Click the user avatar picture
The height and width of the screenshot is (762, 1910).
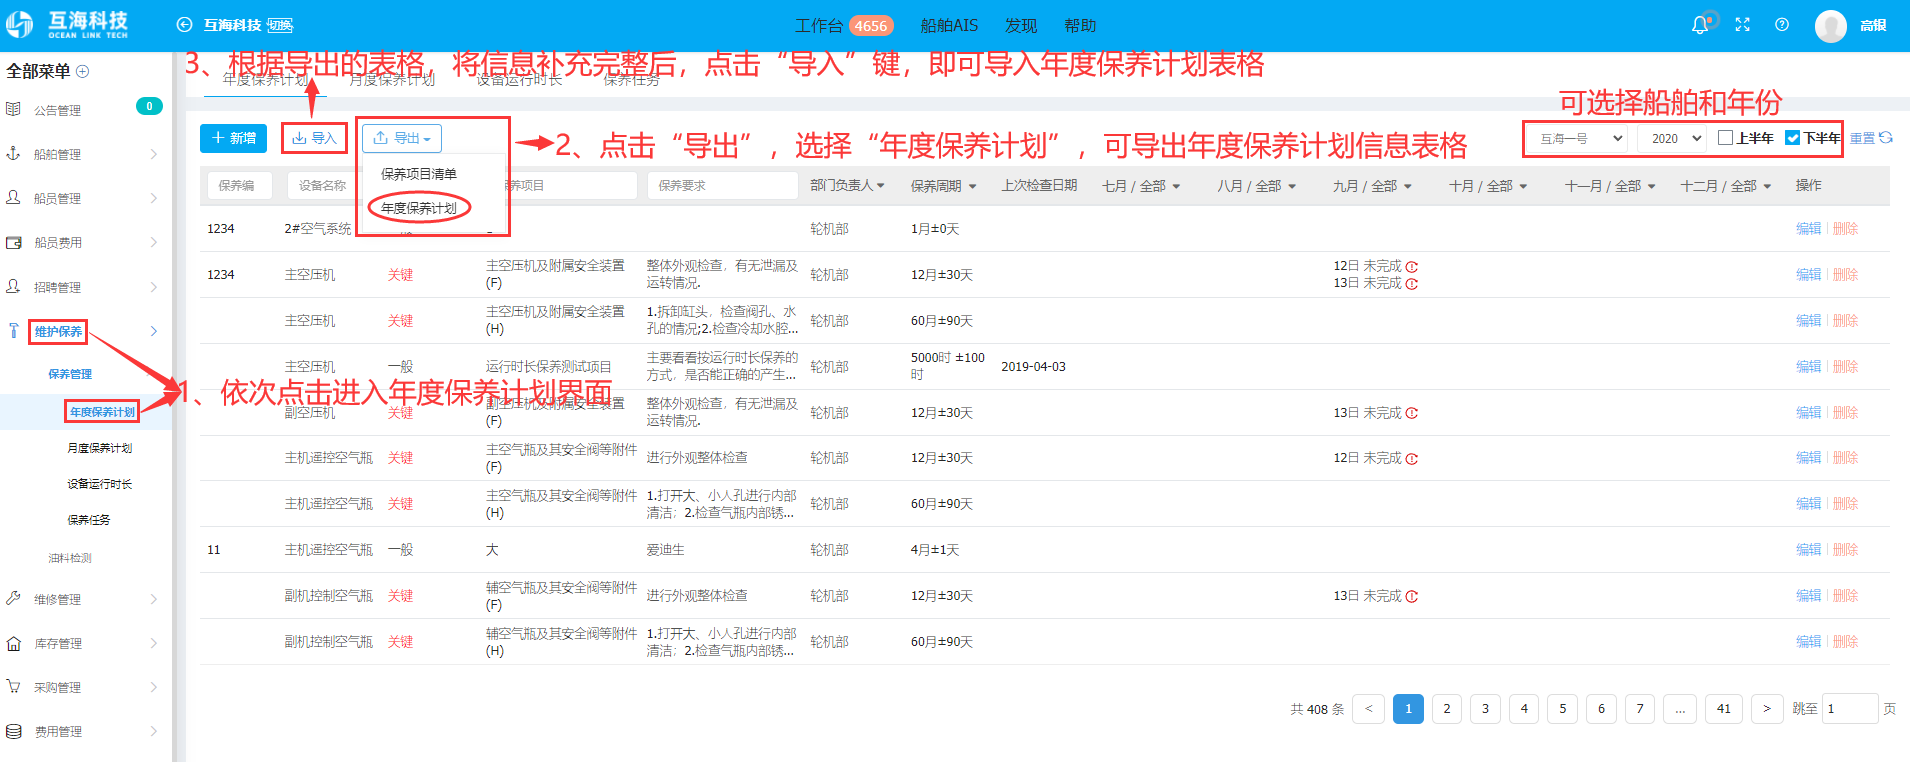[1831, 26]
